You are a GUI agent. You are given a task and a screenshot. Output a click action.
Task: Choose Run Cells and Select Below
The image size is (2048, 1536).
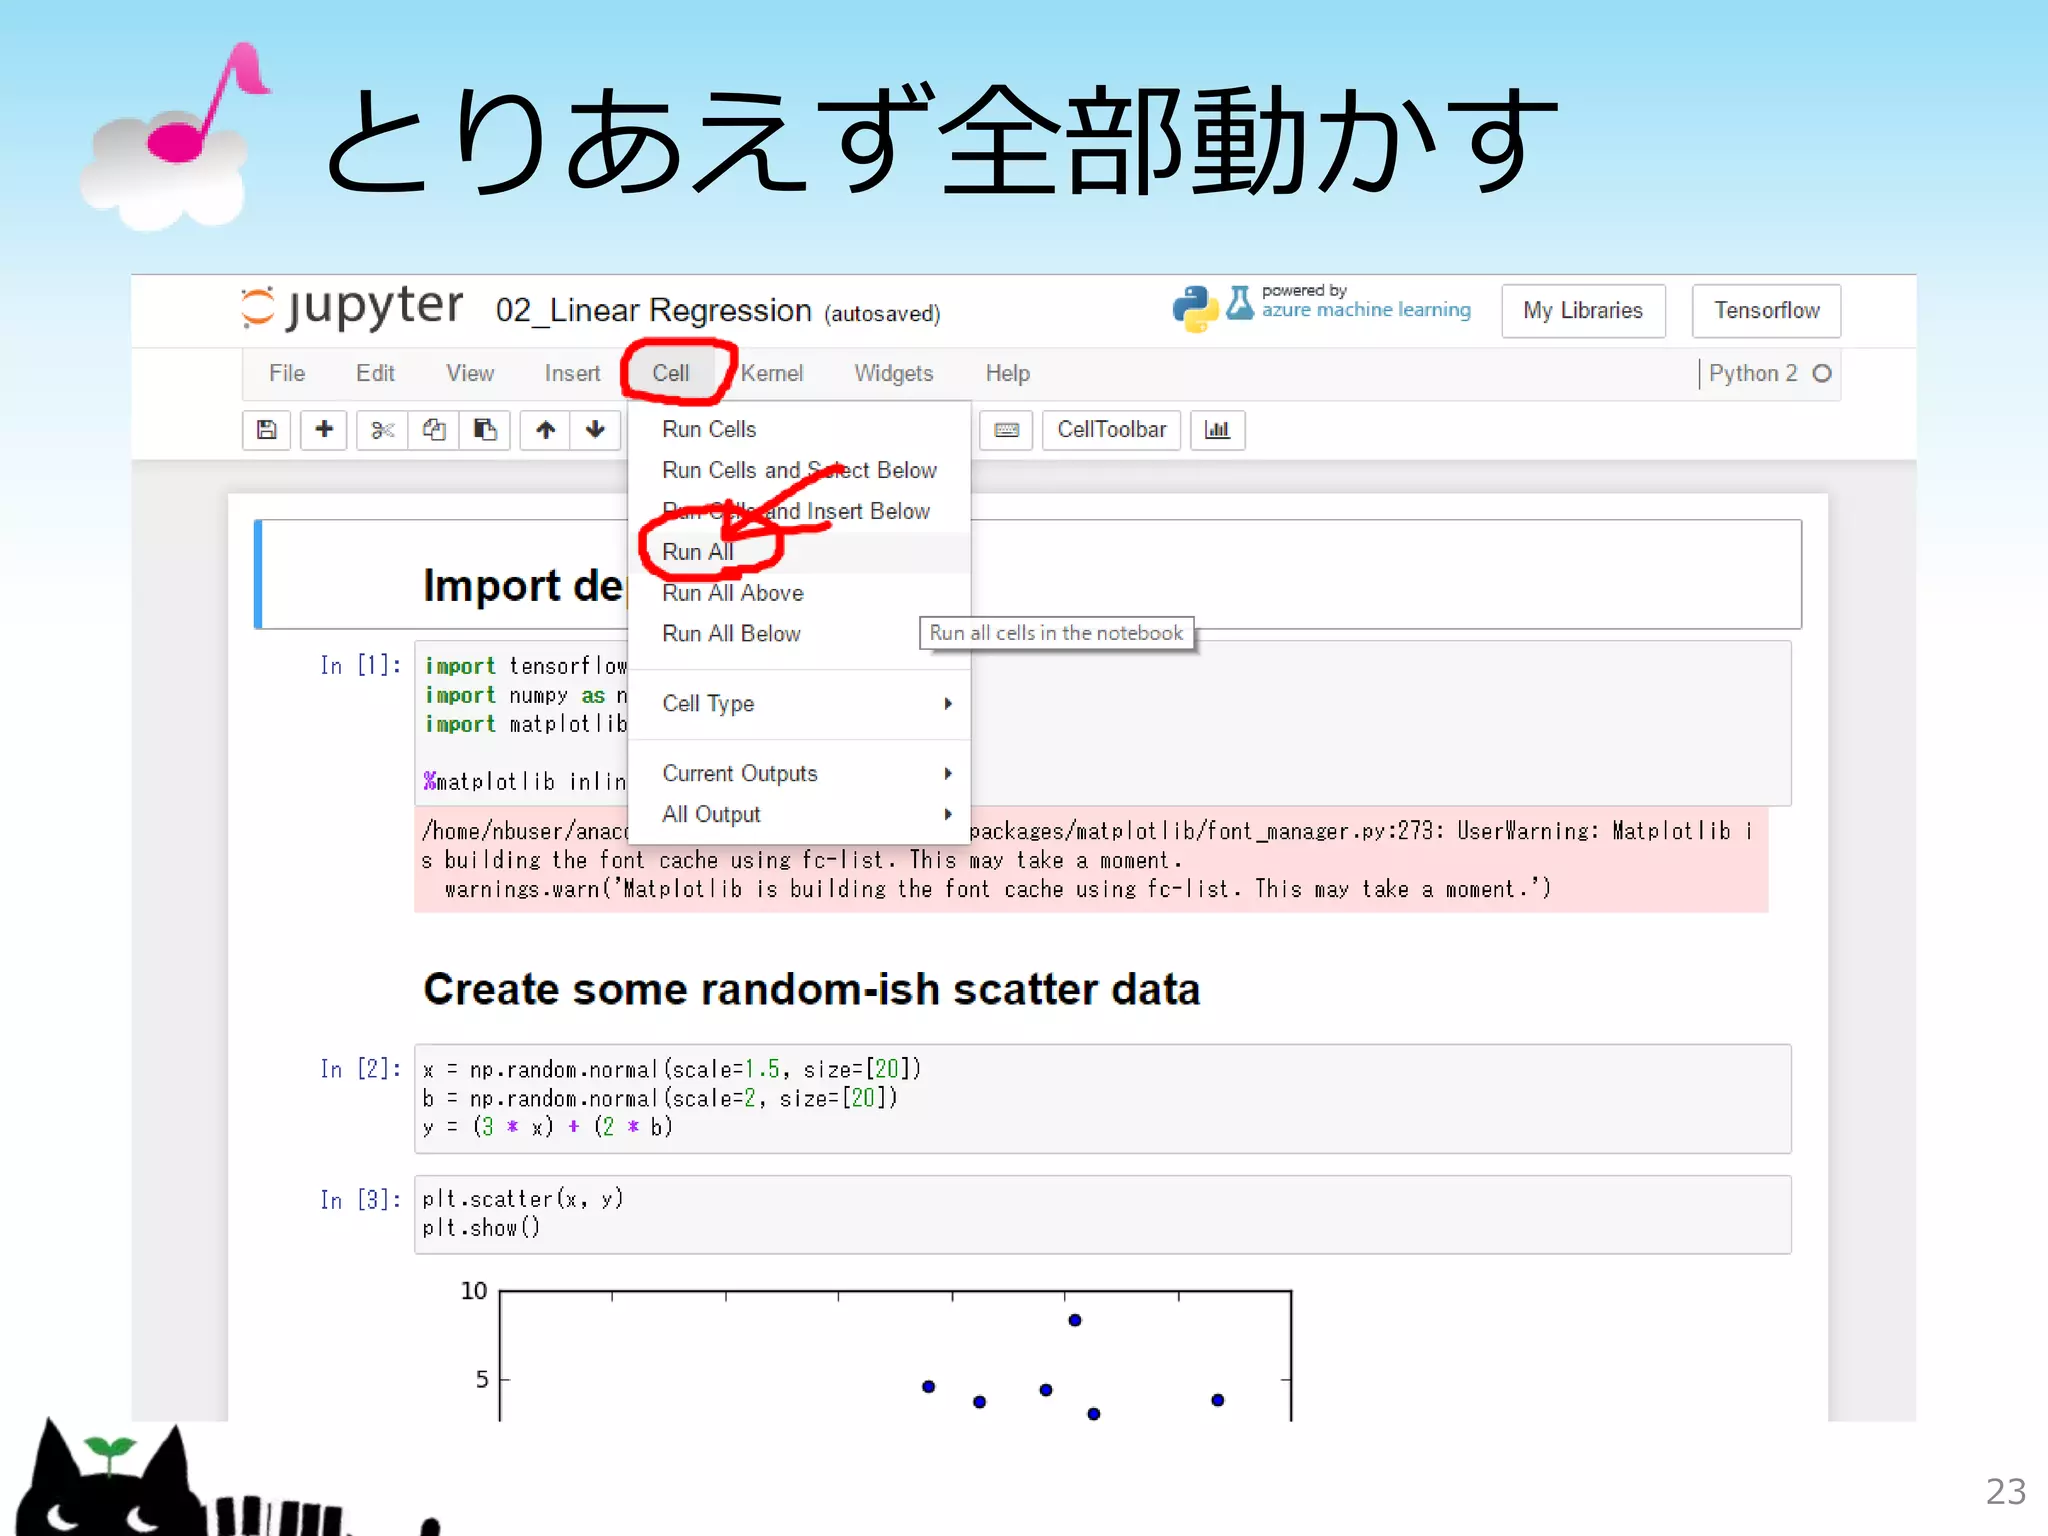coord(799,470)
